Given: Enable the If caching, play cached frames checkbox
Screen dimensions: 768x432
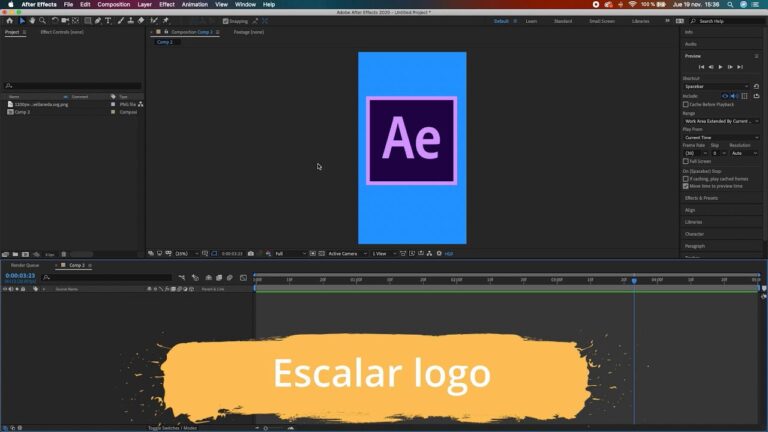Looking at the screenshot, I should point(686,179).
